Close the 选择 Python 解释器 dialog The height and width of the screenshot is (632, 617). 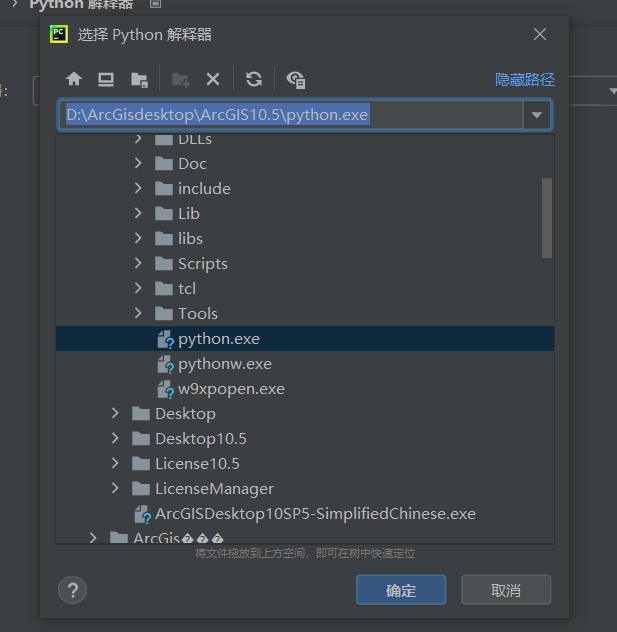click(x=540, y=34)
